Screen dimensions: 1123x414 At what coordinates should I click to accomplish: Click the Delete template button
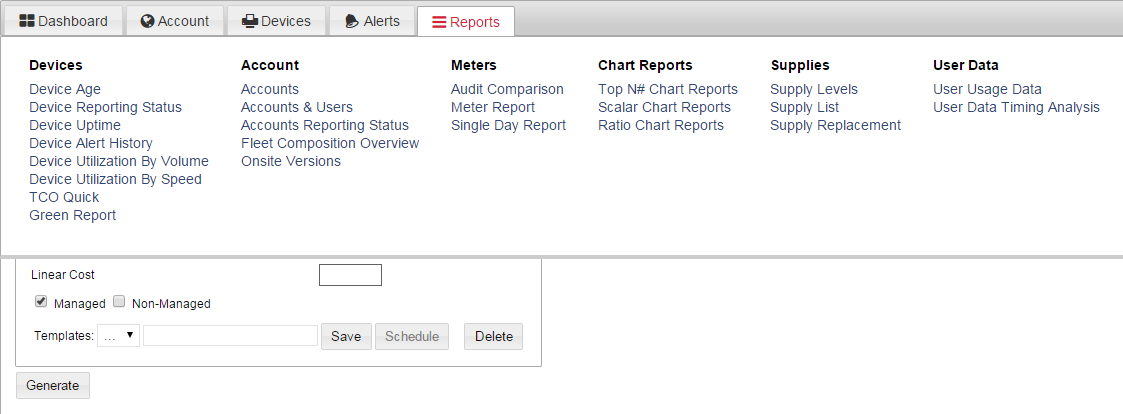(x=493, y=337)
